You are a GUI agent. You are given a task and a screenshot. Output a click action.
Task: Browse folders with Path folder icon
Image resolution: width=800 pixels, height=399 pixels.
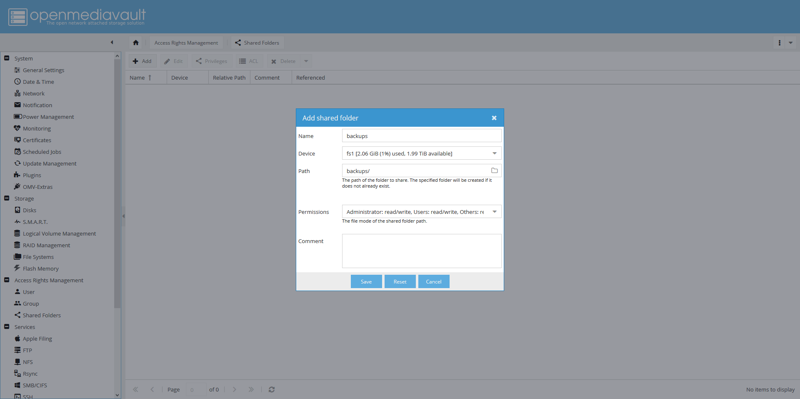tap(494, 170)
